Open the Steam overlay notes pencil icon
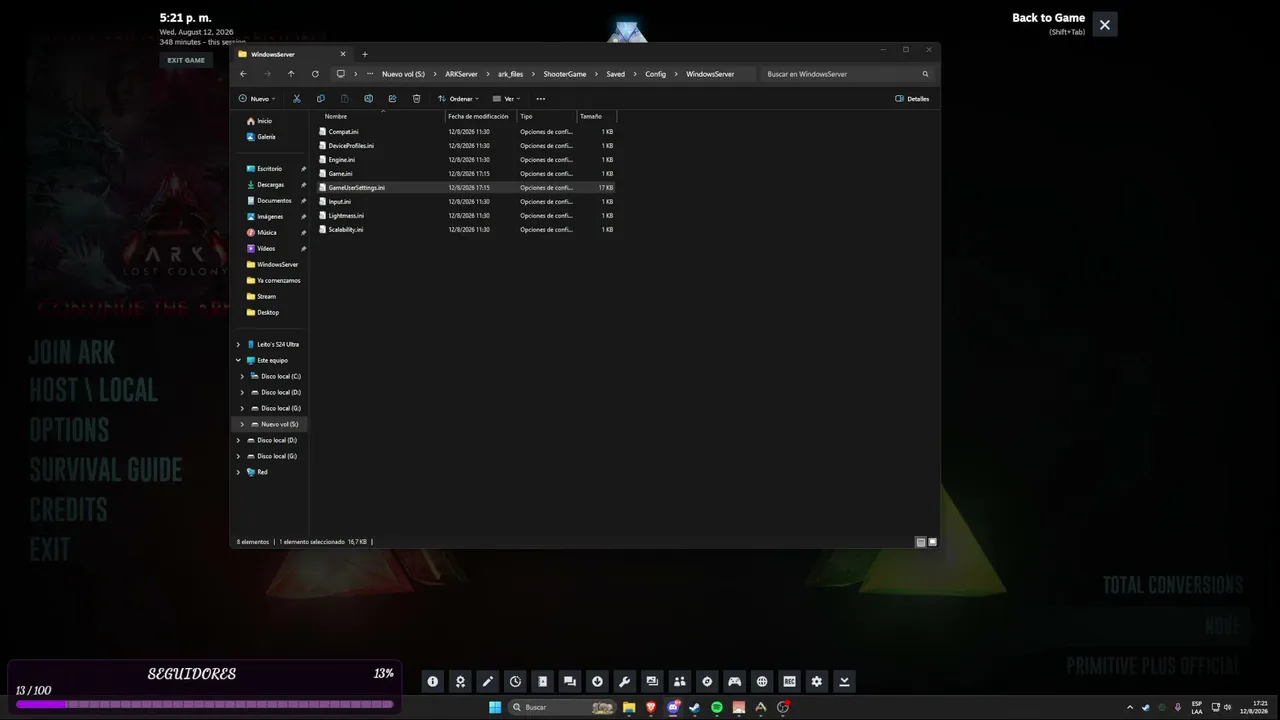Image resolution: width=1280 pixels, height=720 pixels. click(x=488, y=682)
